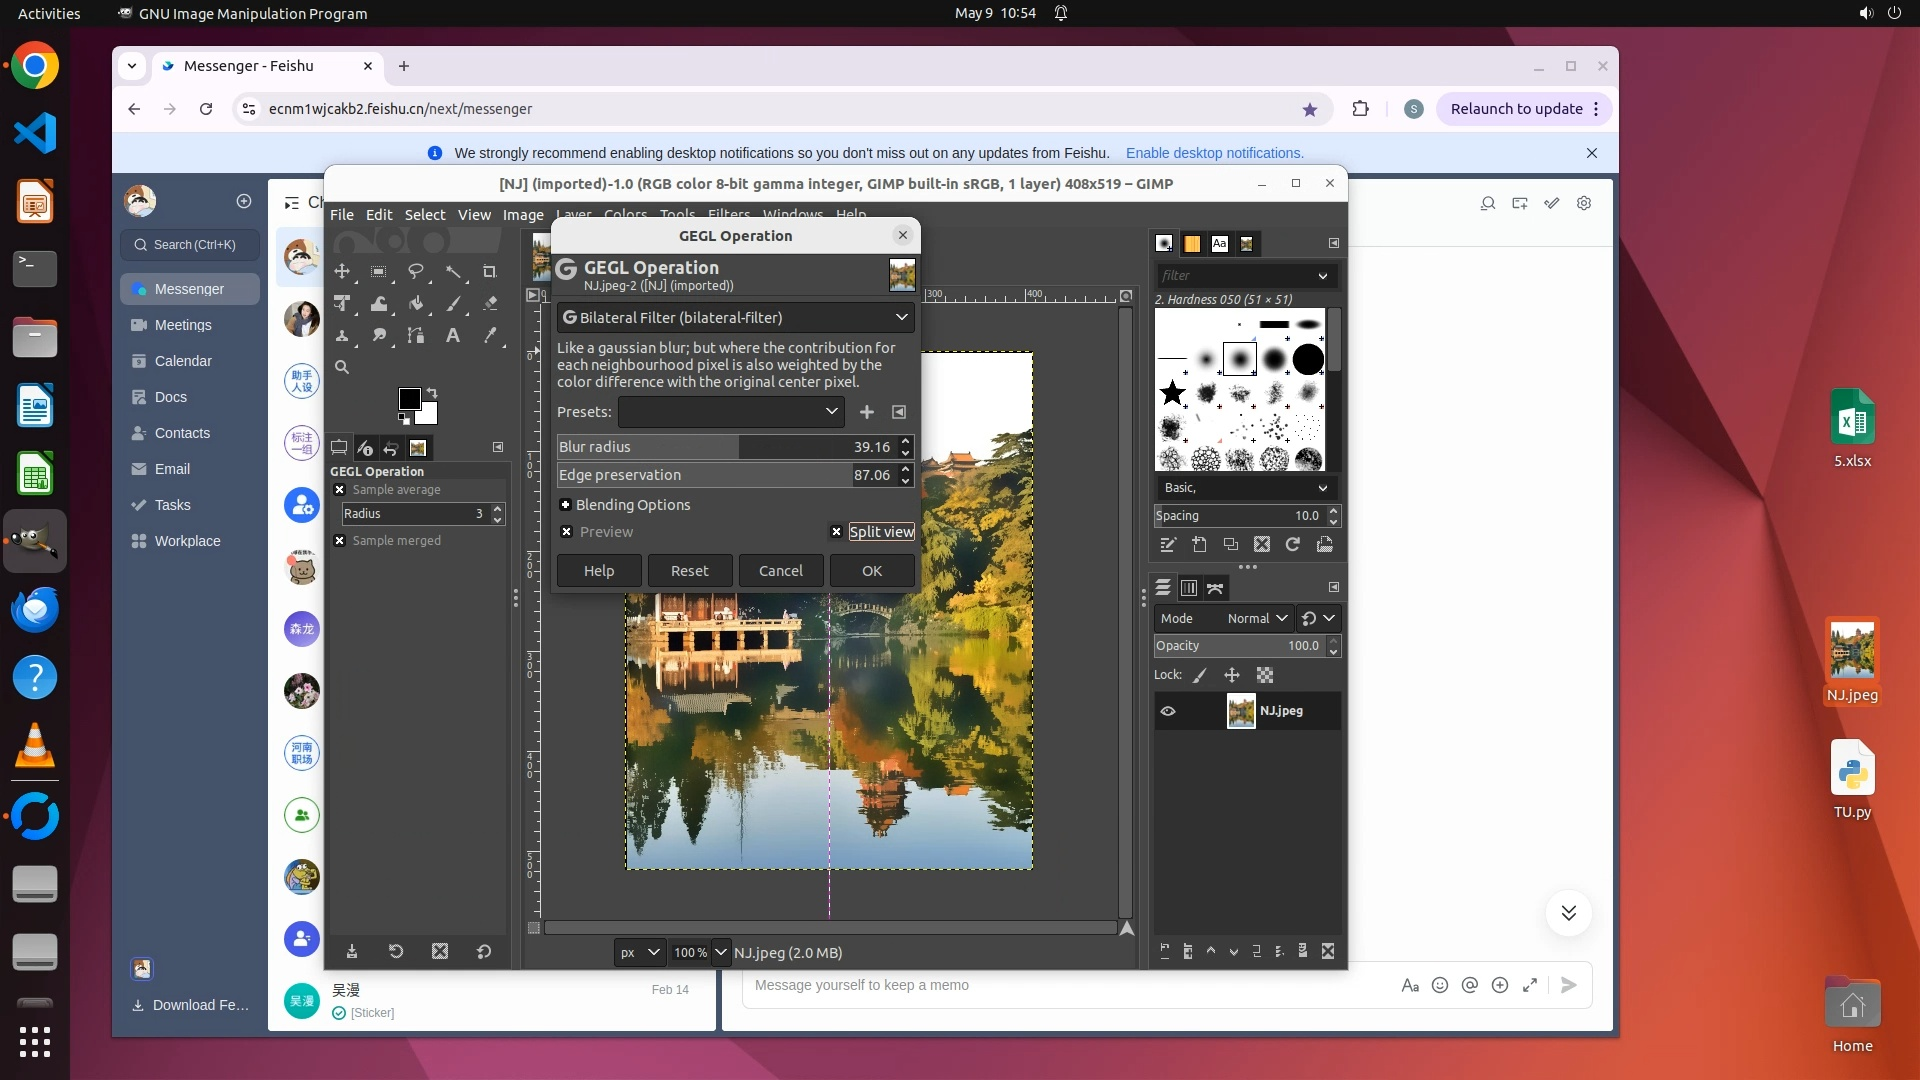Open the Image menu

[x=522, y=215]
